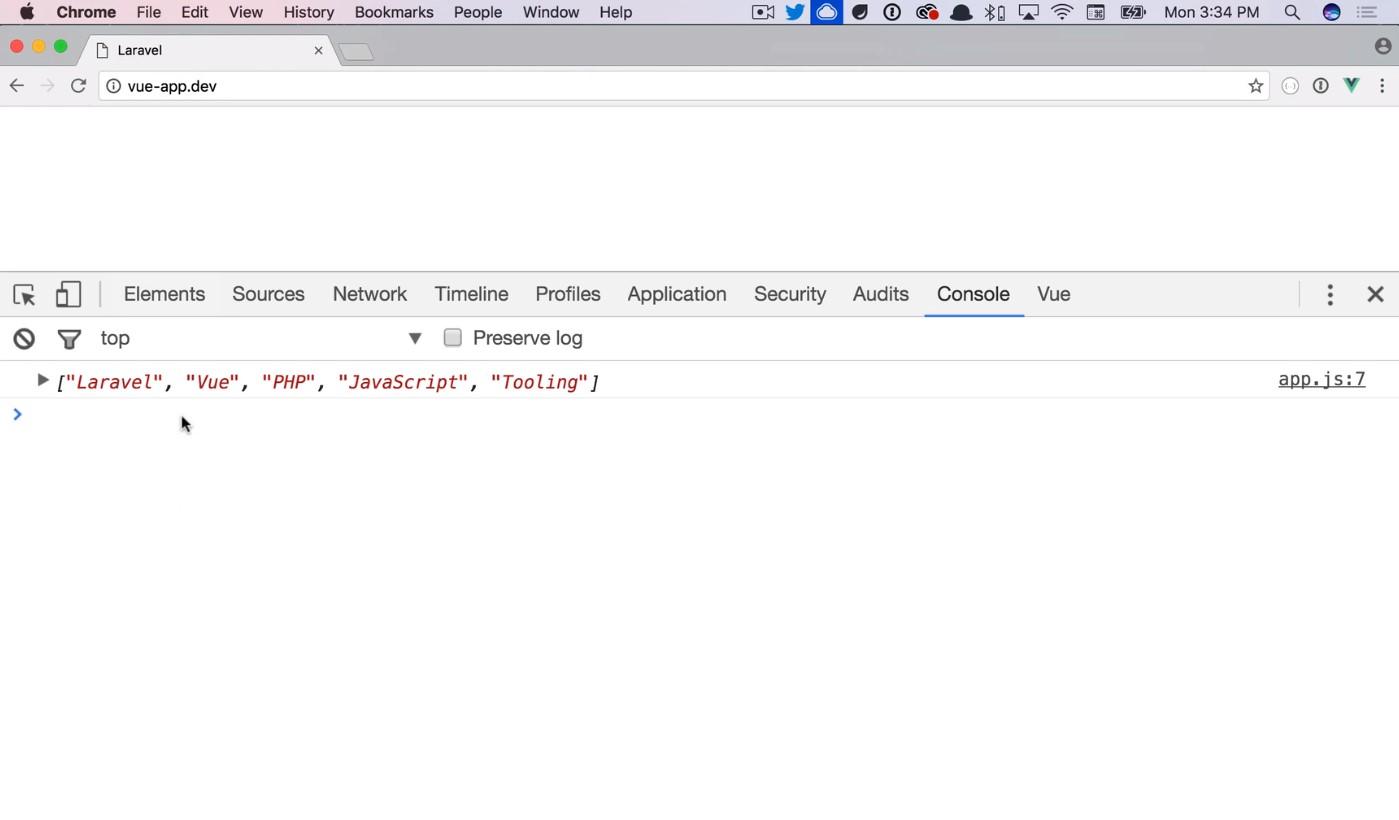Open the View menu

[245, 12]
